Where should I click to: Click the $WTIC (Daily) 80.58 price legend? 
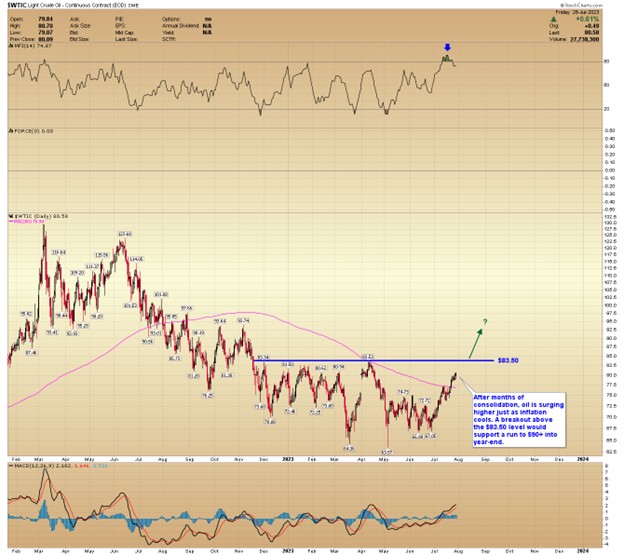38,216
